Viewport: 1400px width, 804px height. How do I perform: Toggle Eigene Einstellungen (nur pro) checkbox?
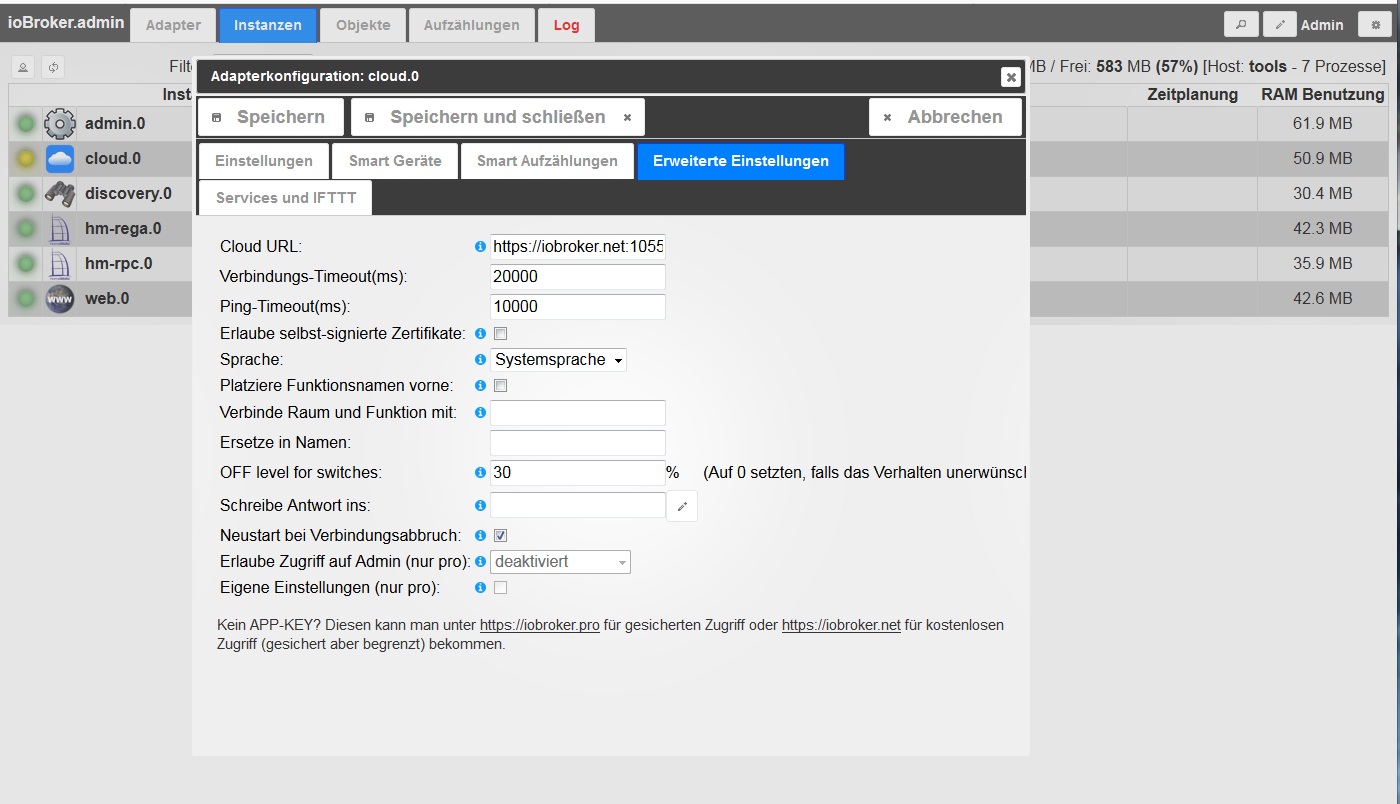[x=501, y=588]
